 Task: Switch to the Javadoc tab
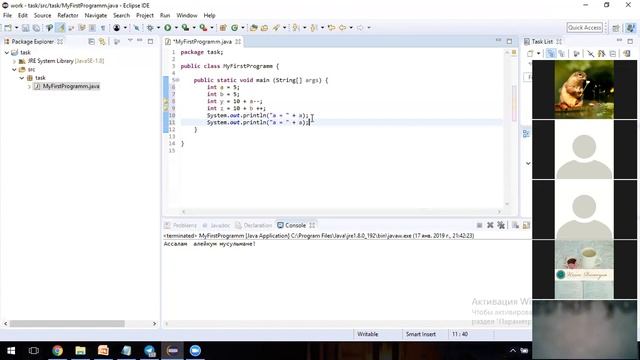tap(216, 225)
